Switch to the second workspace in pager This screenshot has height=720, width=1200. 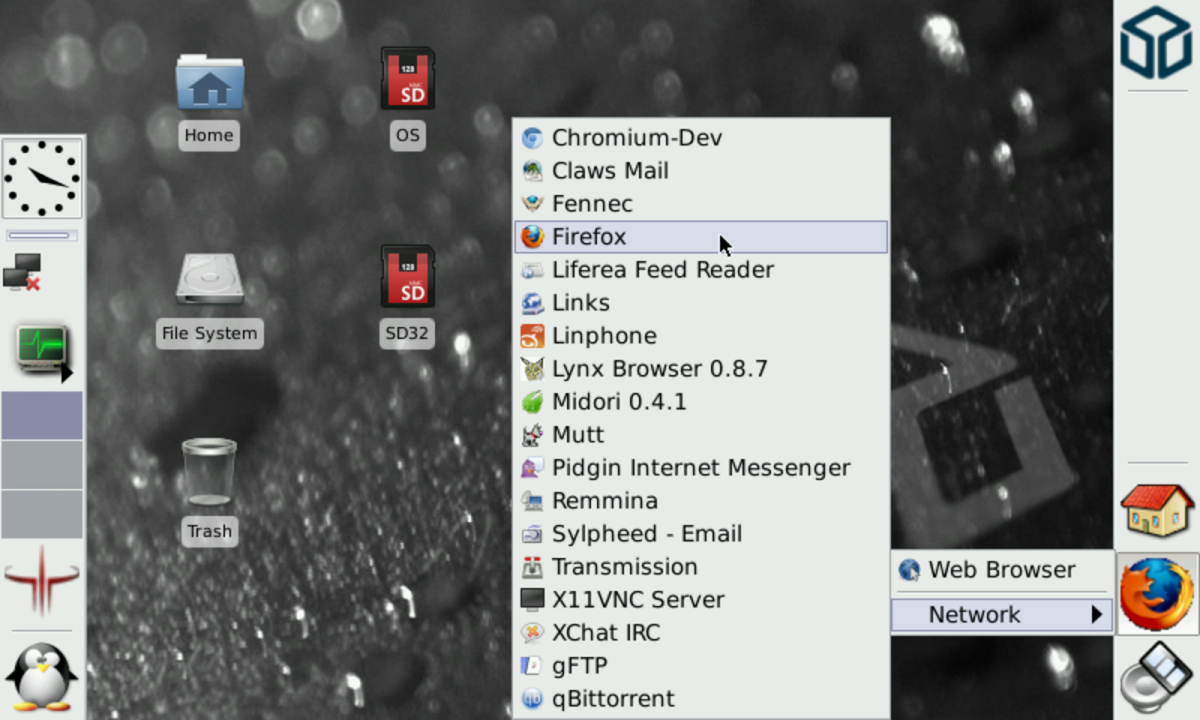[x=42, y=465]
